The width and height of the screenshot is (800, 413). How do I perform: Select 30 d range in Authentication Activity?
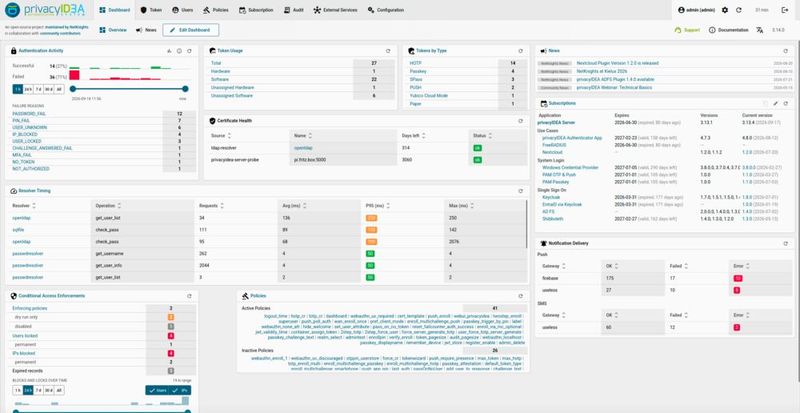pyautogui.click(x=49, y=89)
